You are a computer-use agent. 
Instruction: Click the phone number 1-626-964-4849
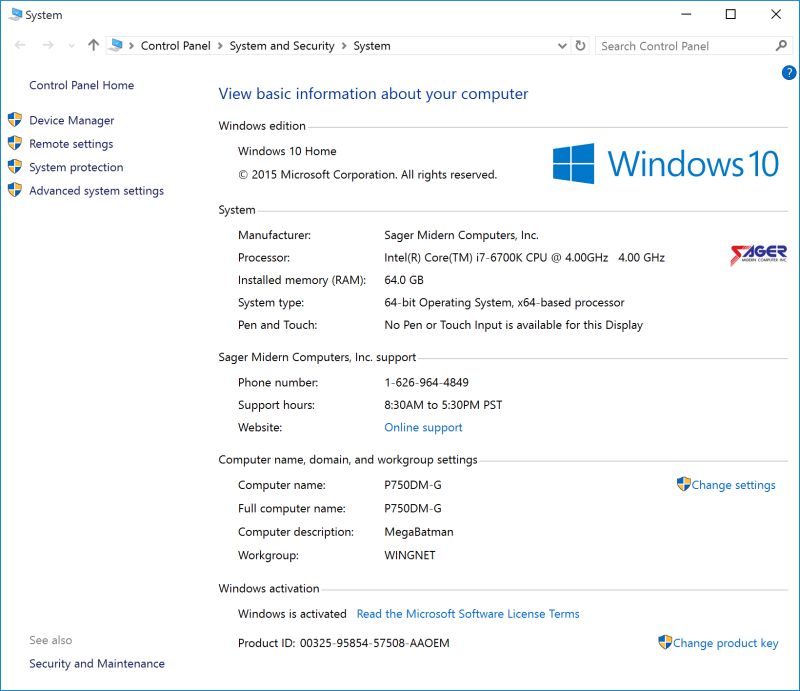[427, 382]
